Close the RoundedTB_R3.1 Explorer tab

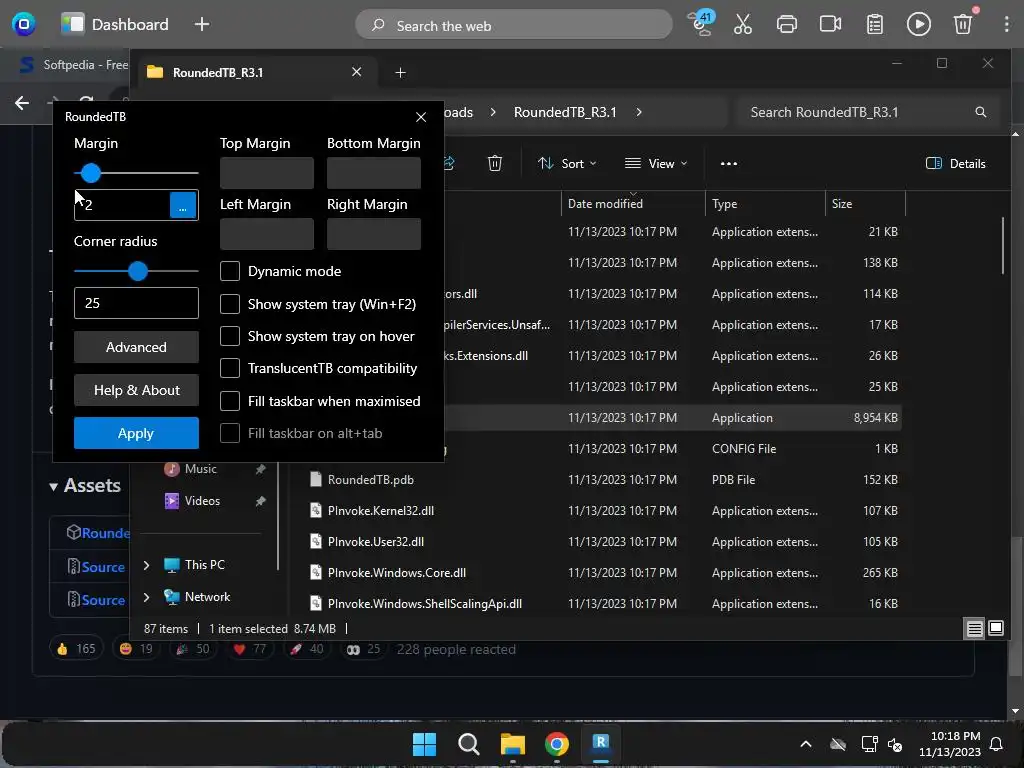coord(357,72)
